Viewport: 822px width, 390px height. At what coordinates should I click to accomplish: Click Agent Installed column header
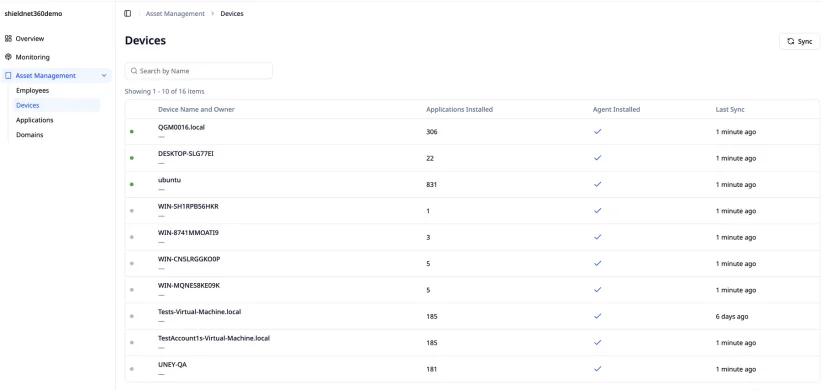pos(616,110)
